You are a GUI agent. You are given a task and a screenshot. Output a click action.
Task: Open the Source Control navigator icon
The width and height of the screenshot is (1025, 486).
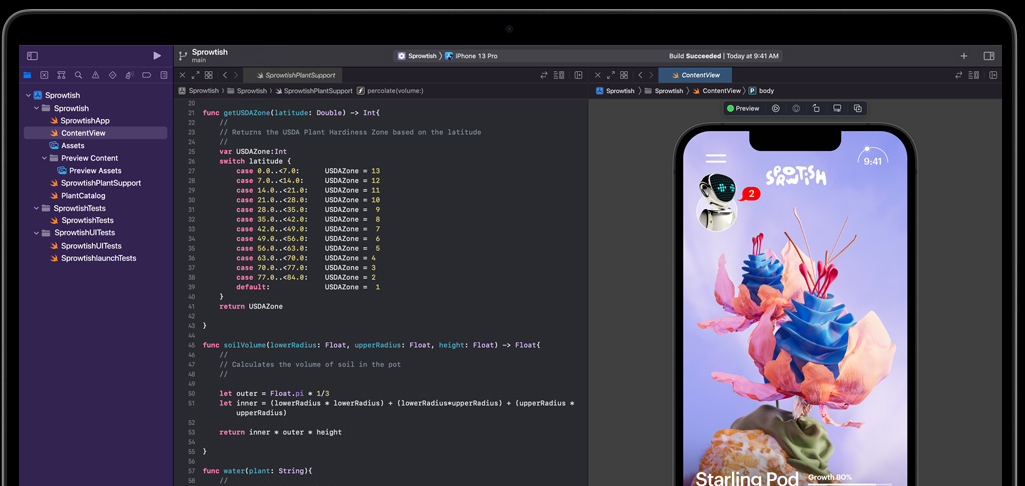[44, 75]
